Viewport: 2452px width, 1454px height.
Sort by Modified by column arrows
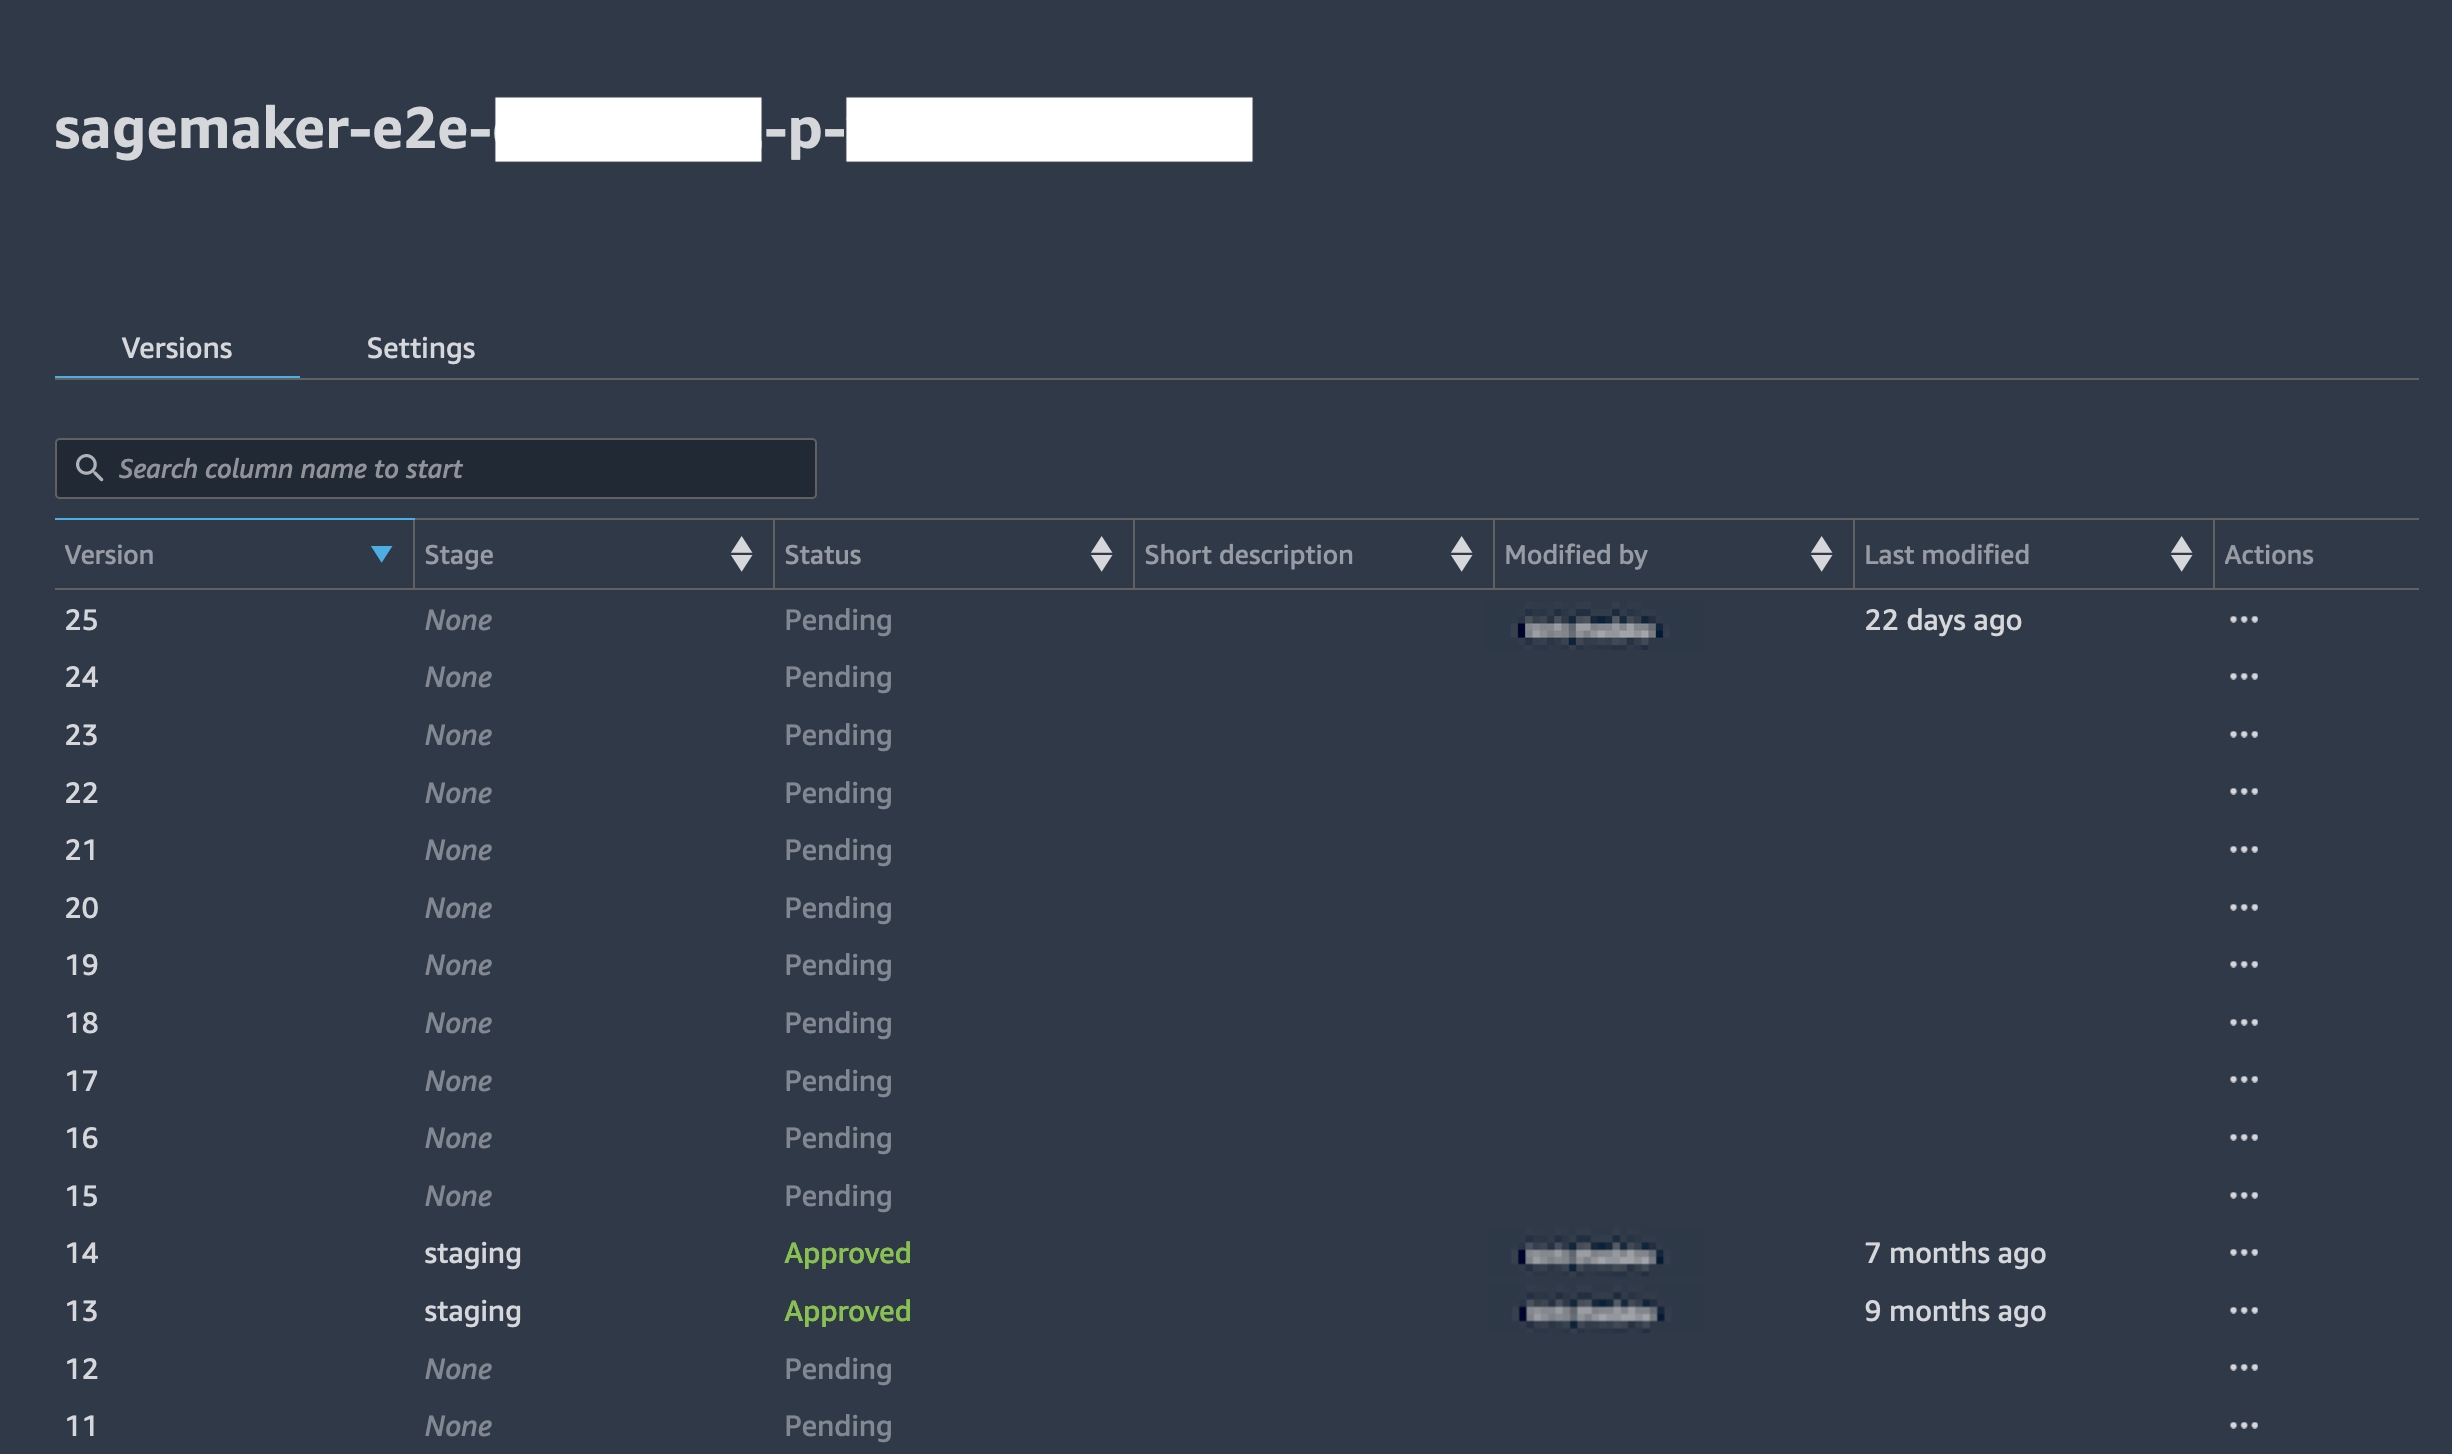pos(1820,554)
